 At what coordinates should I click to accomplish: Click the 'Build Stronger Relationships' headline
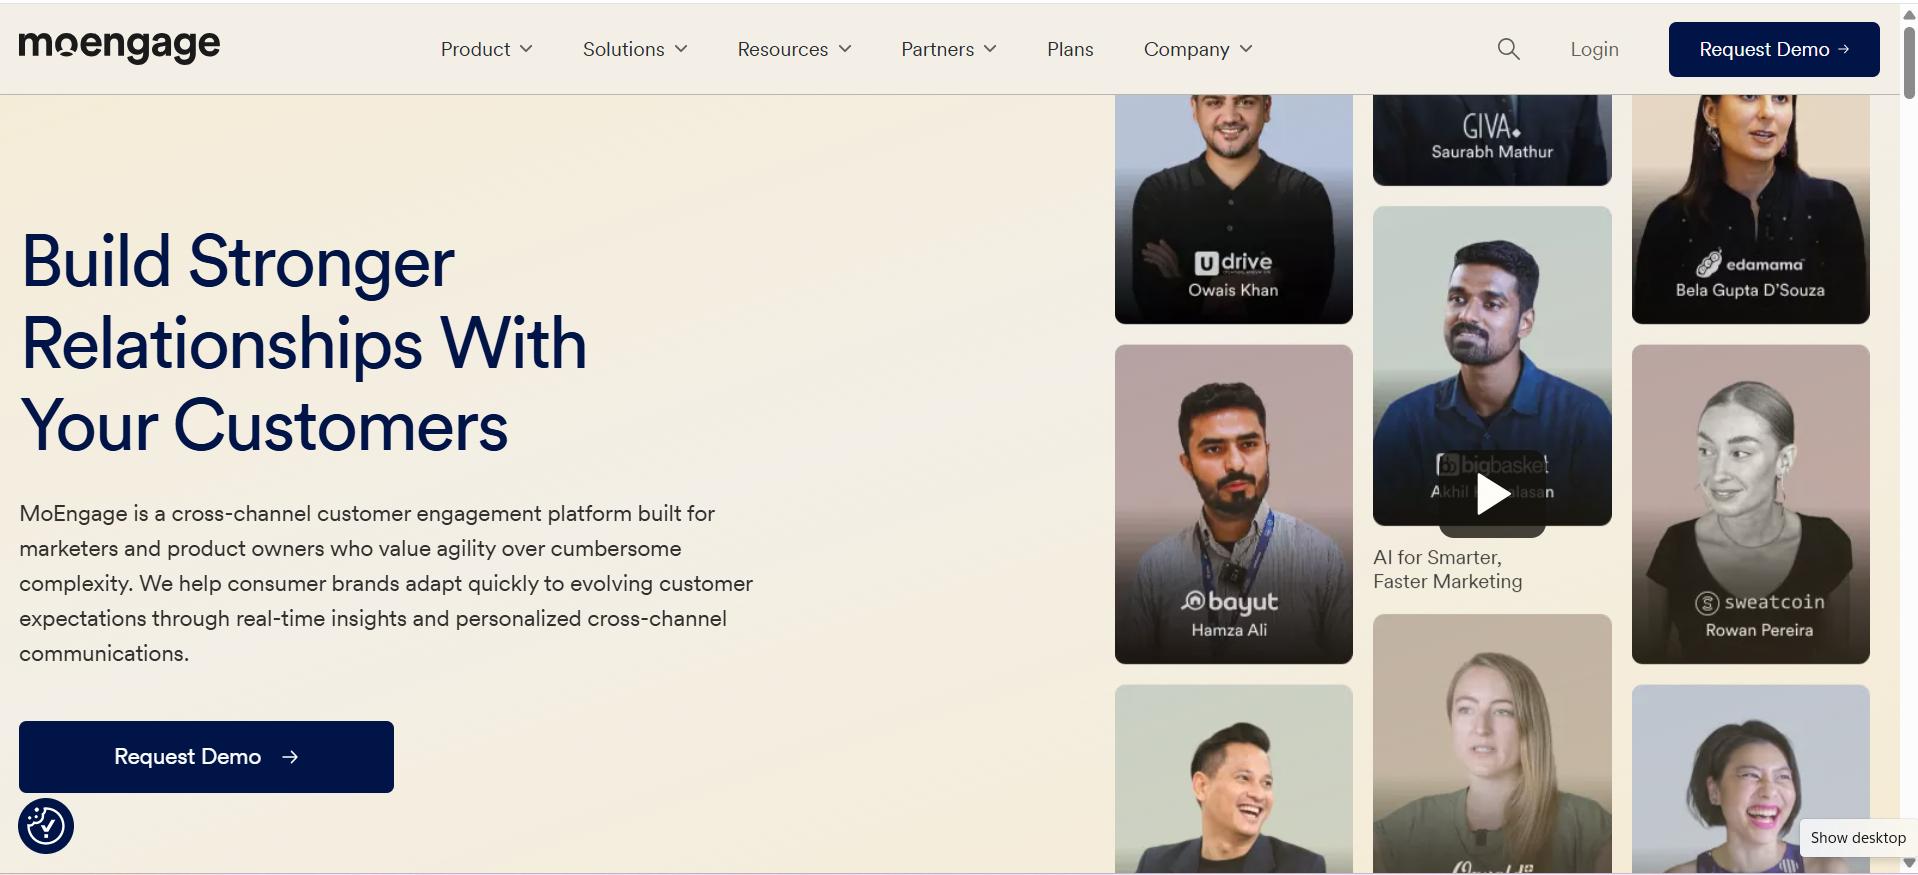coord(304,343)
